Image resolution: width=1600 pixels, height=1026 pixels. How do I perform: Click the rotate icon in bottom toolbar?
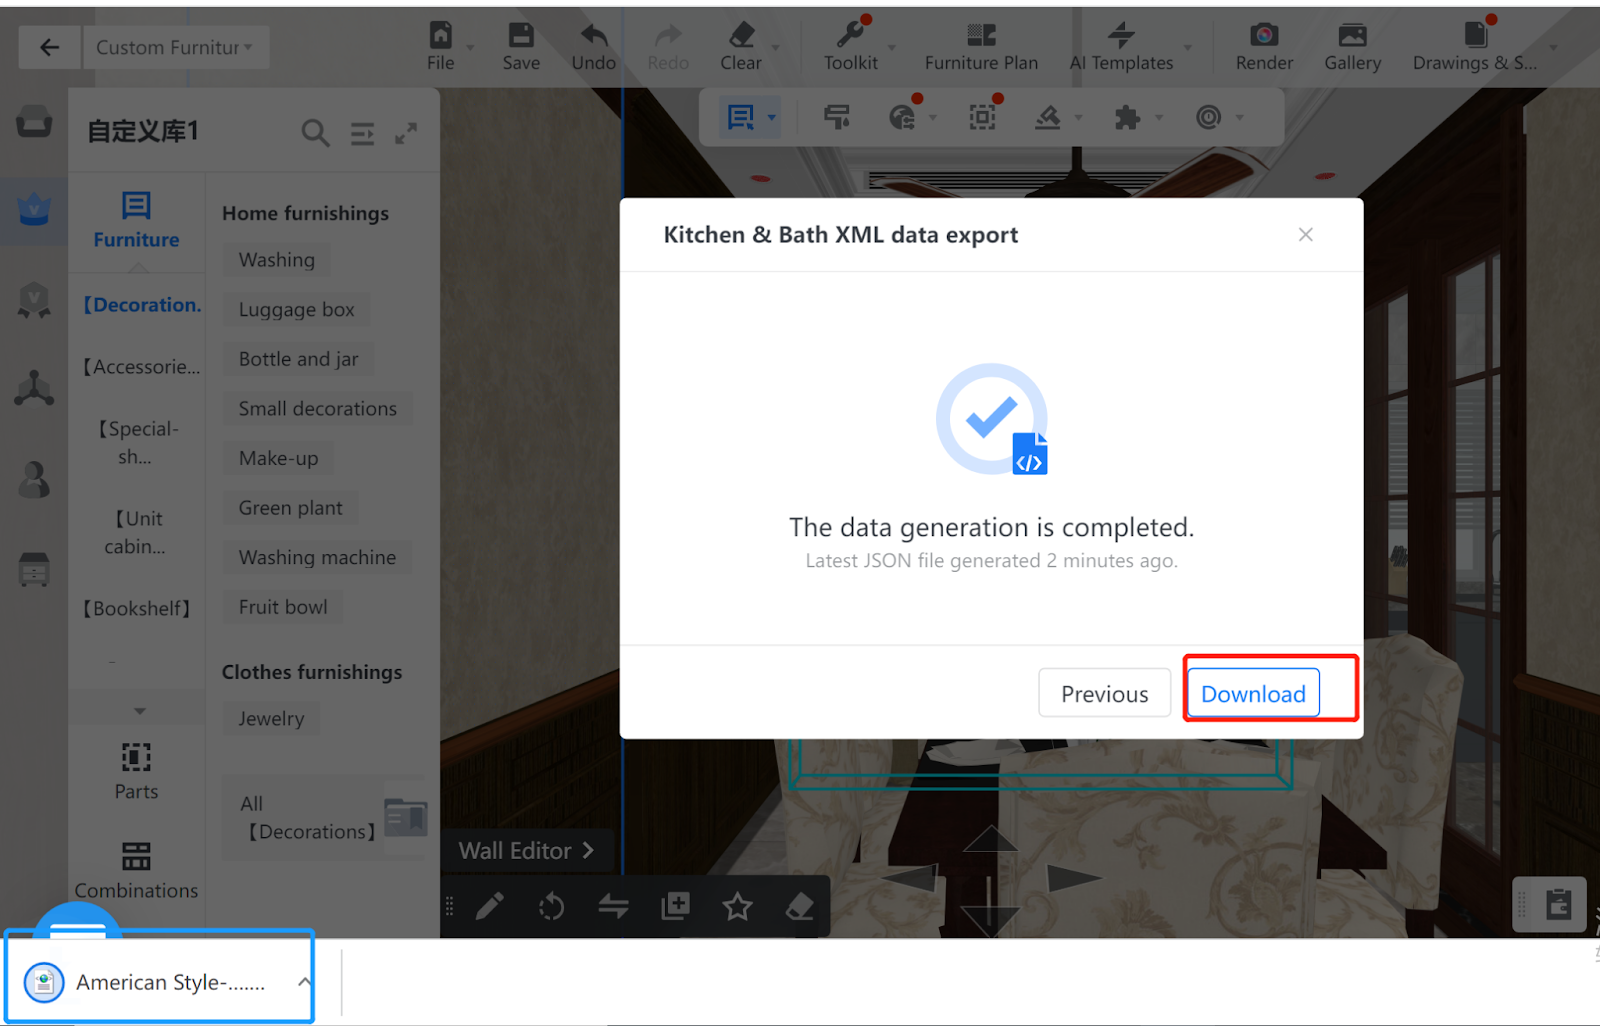tap(551, 907)
